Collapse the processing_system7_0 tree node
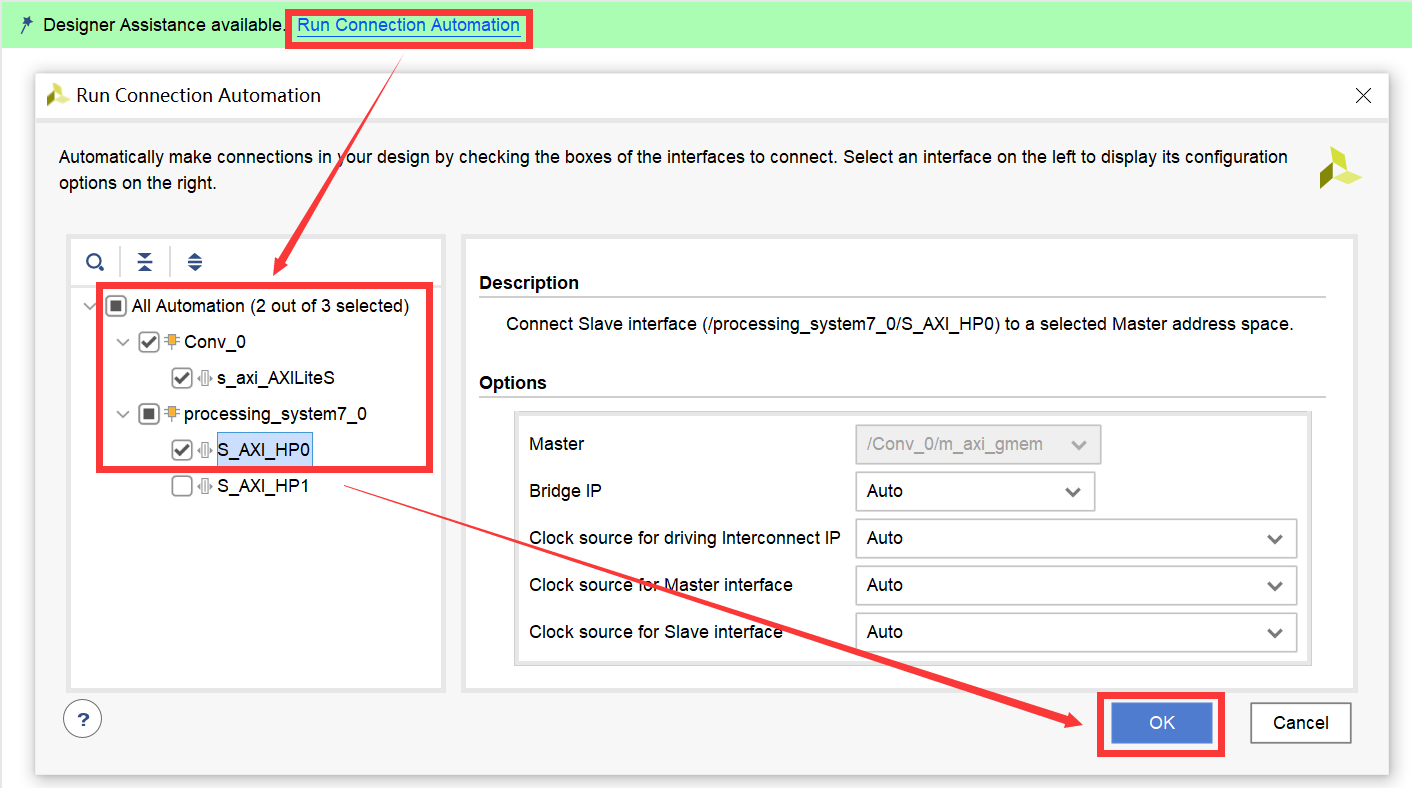Image resolution: width=1412 pixels, height=788 pixels. click(123, 414)
